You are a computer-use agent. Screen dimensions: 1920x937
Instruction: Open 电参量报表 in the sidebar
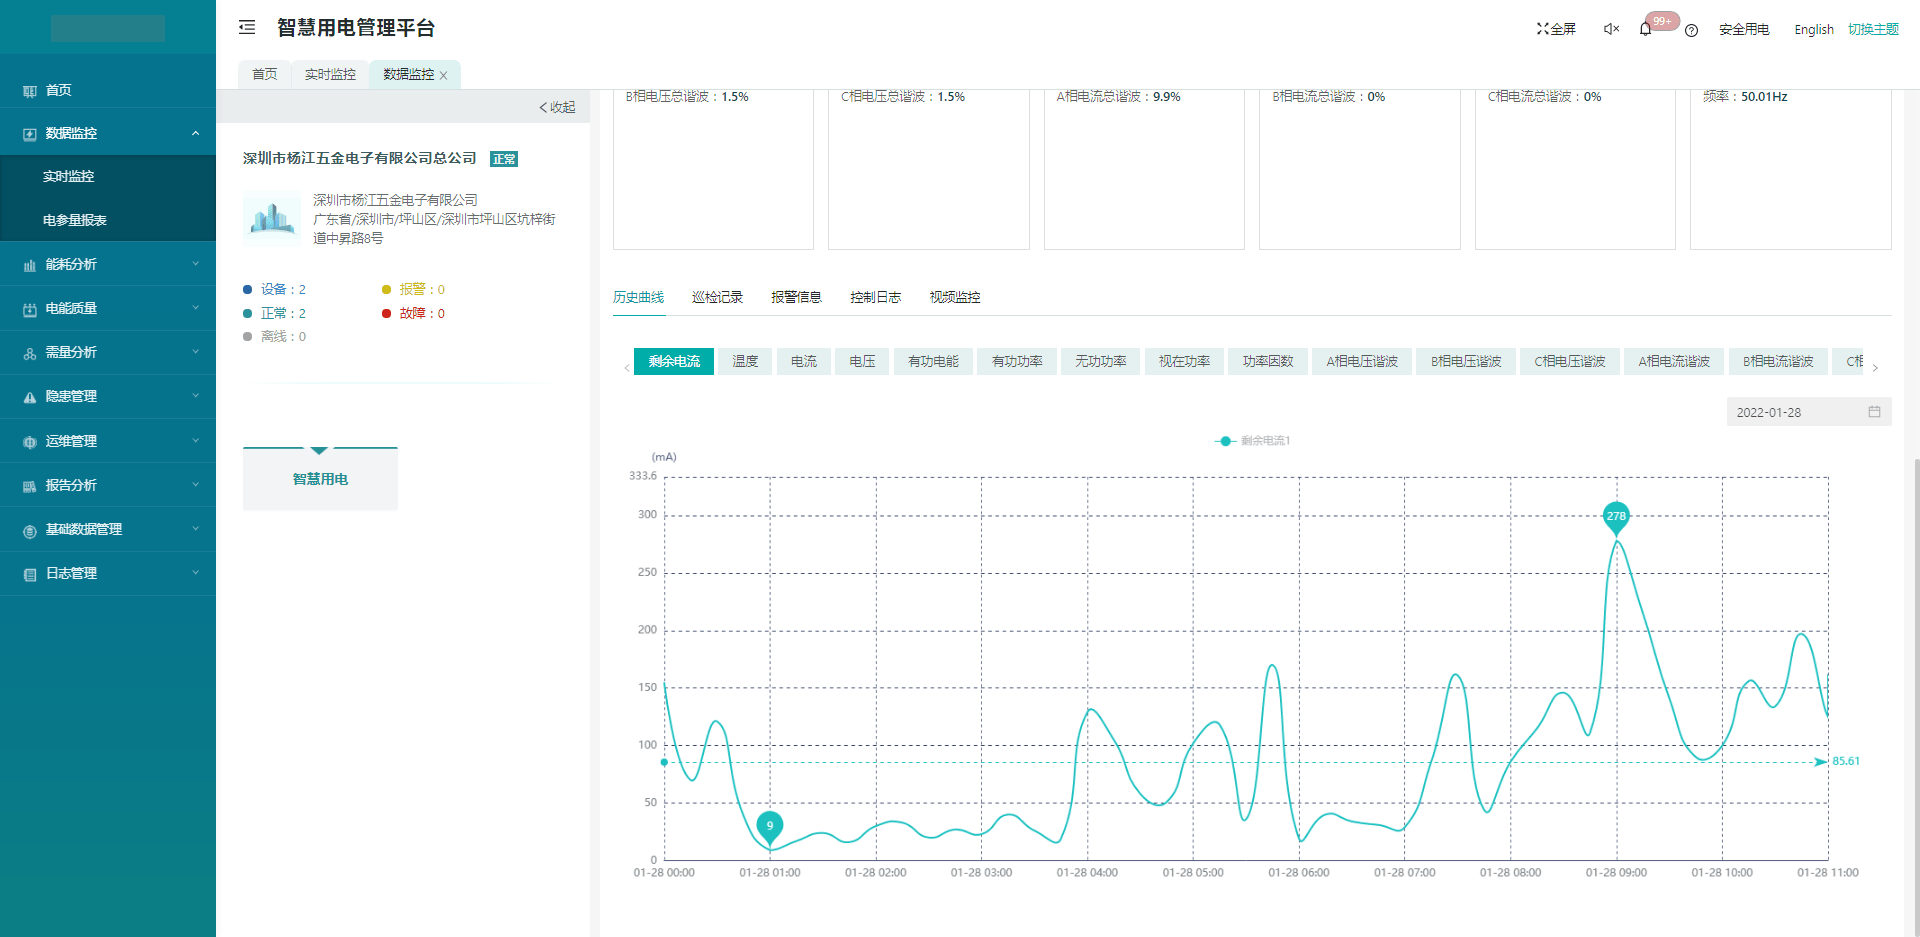[75, 220]
